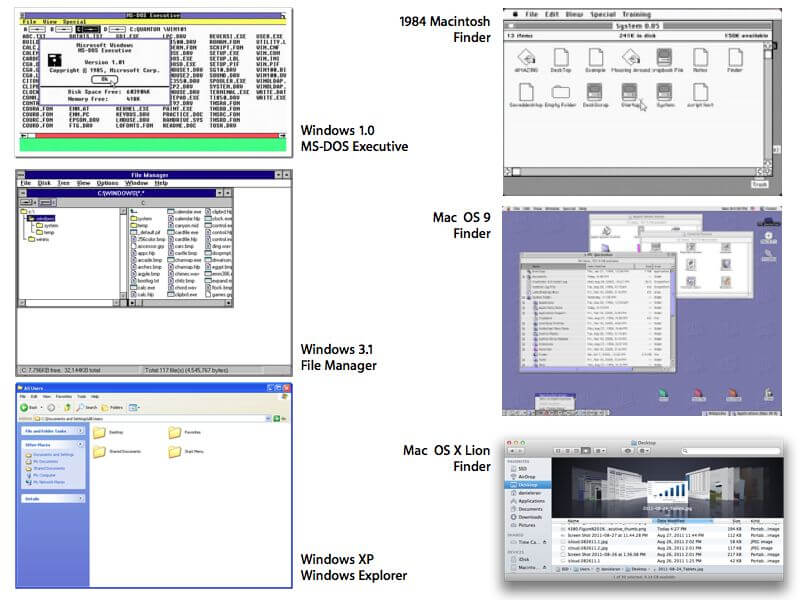
Task: Open the Tree menu in File Manager
Action: [x=64, y=183]
